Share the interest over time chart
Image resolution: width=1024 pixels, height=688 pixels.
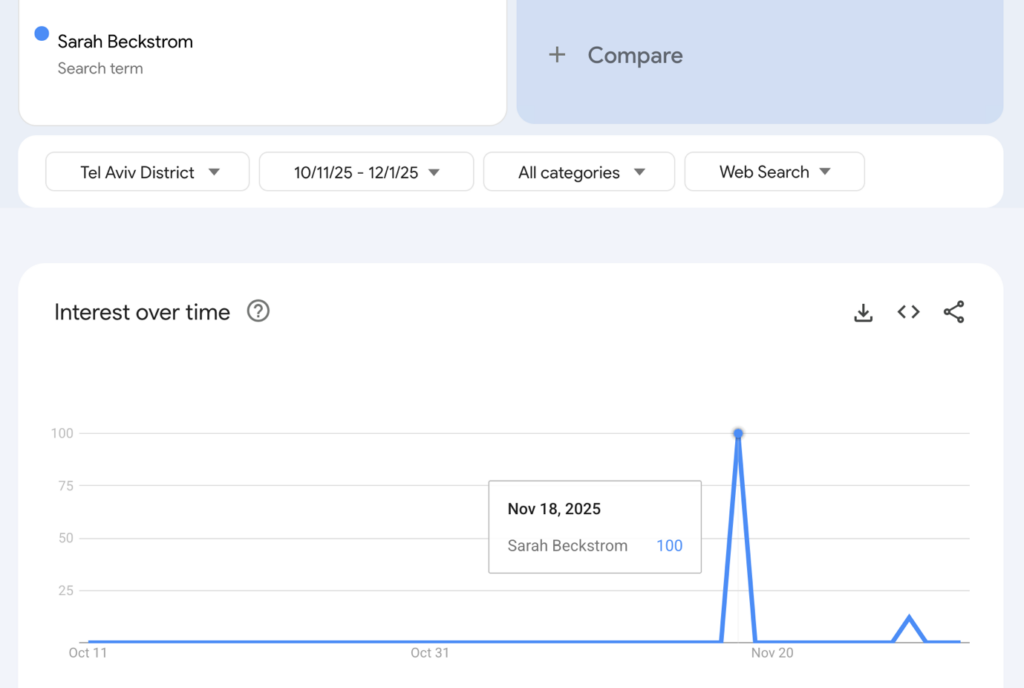tap(954, 312)
